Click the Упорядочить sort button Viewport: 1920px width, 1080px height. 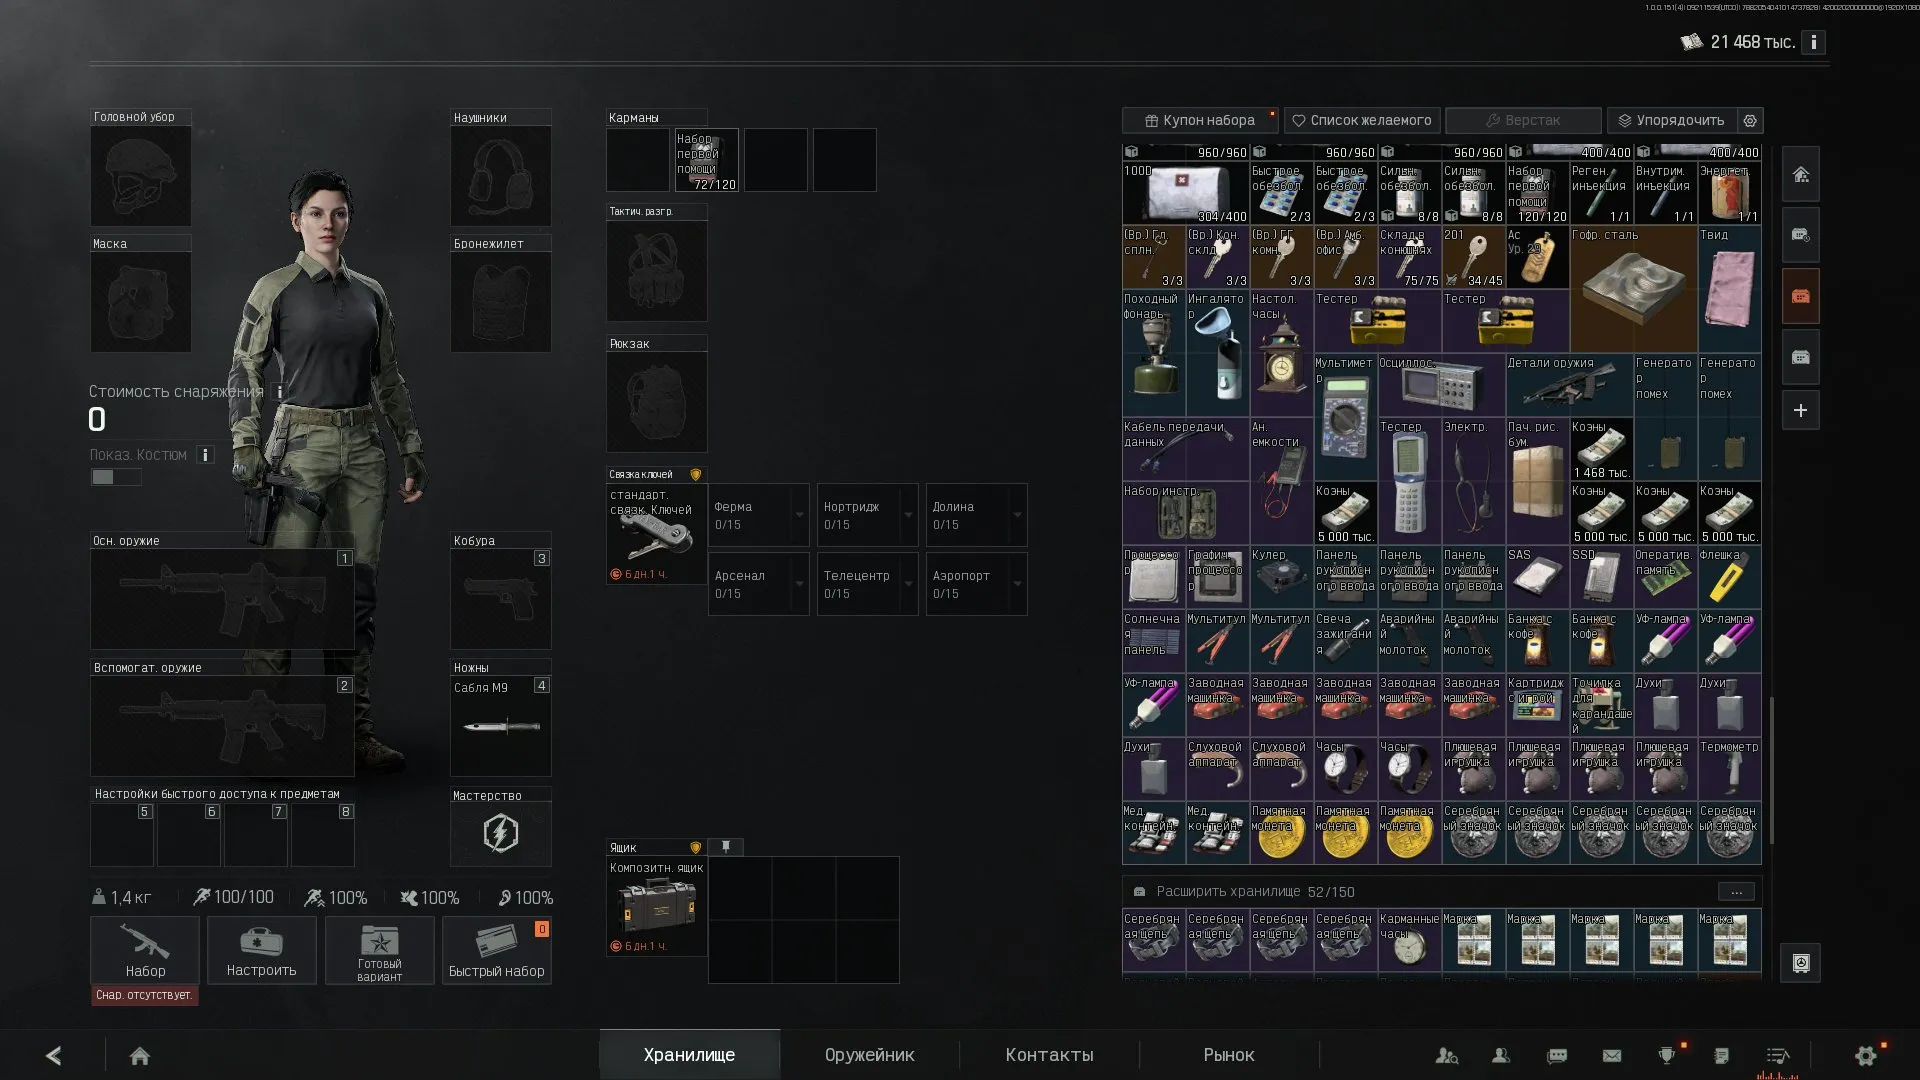point(1671,120)
